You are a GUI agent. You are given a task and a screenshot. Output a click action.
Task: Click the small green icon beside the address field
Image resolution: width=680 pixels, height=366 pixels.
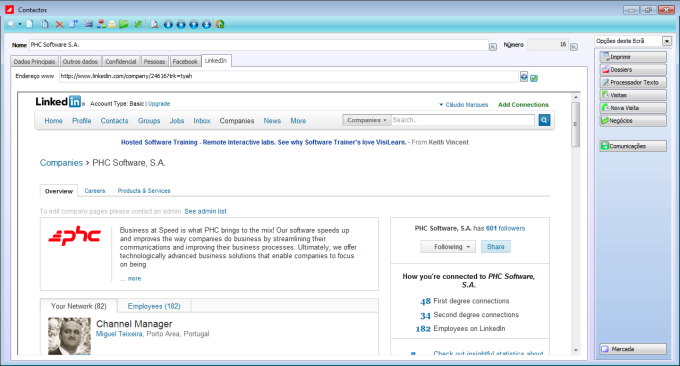pyautogui.click(x=534, y=78)
